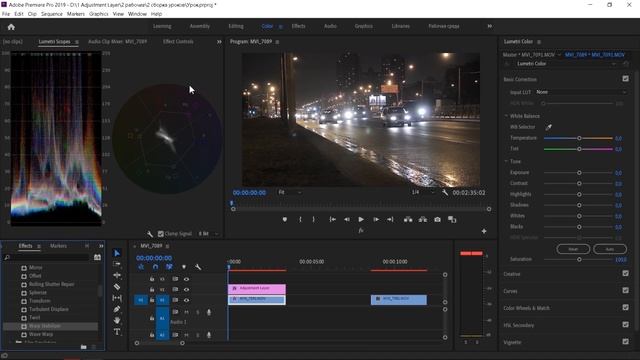Image resolution: width=640 pixels, height=360 pixels.
Task: Click the Auto button in Tone
Action: point(610,249)
